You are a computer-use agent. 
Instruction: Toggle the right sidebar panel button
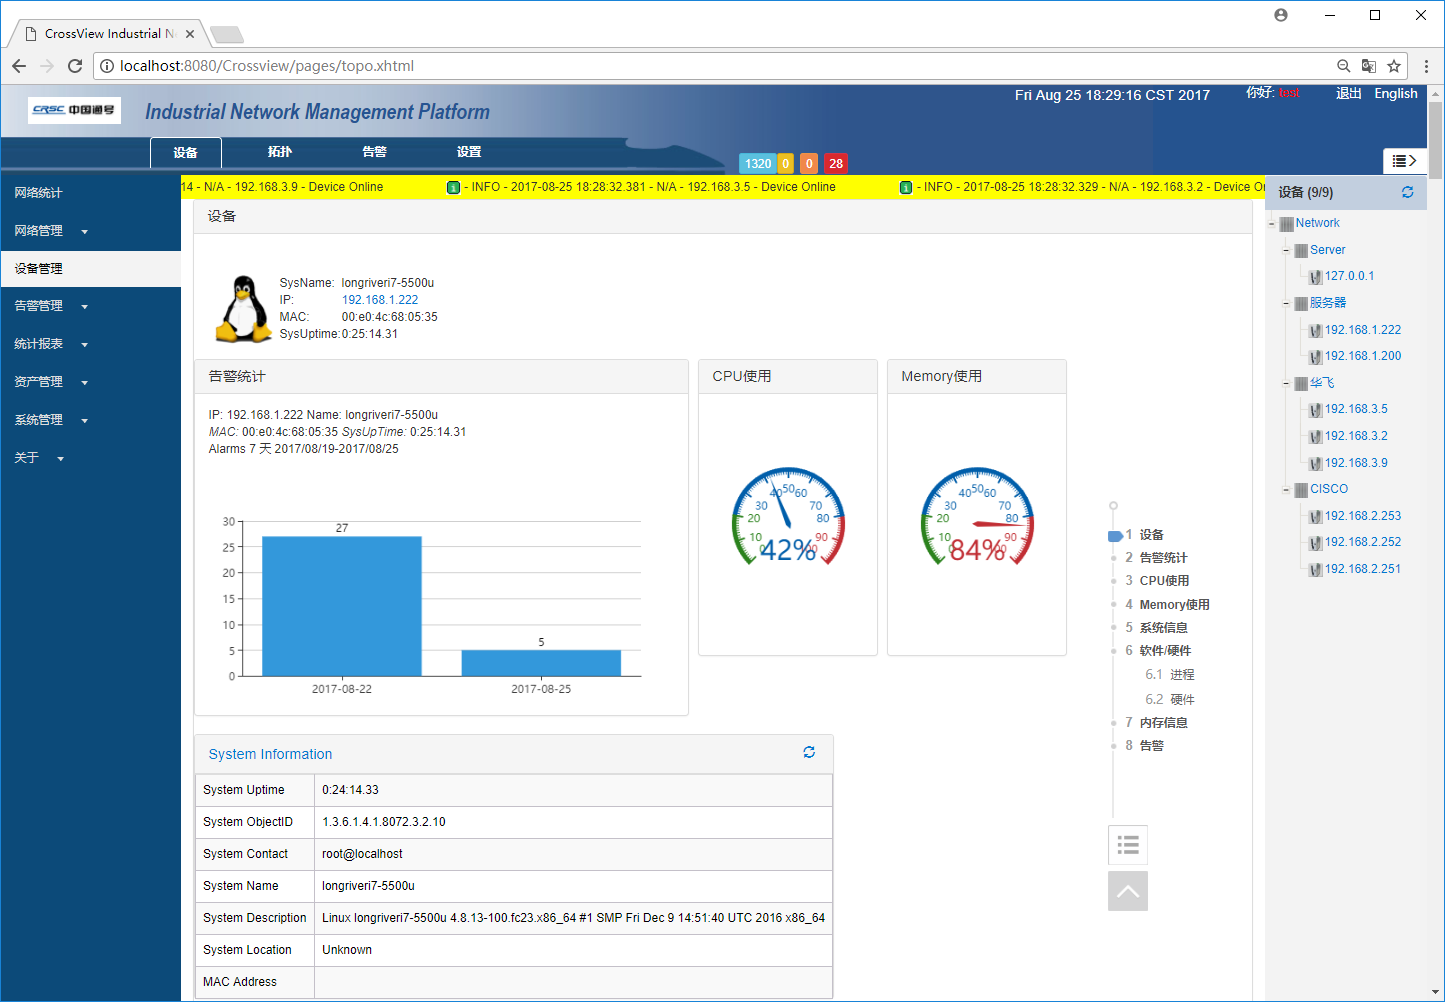pyautogui.click(x=1404, y=160)
